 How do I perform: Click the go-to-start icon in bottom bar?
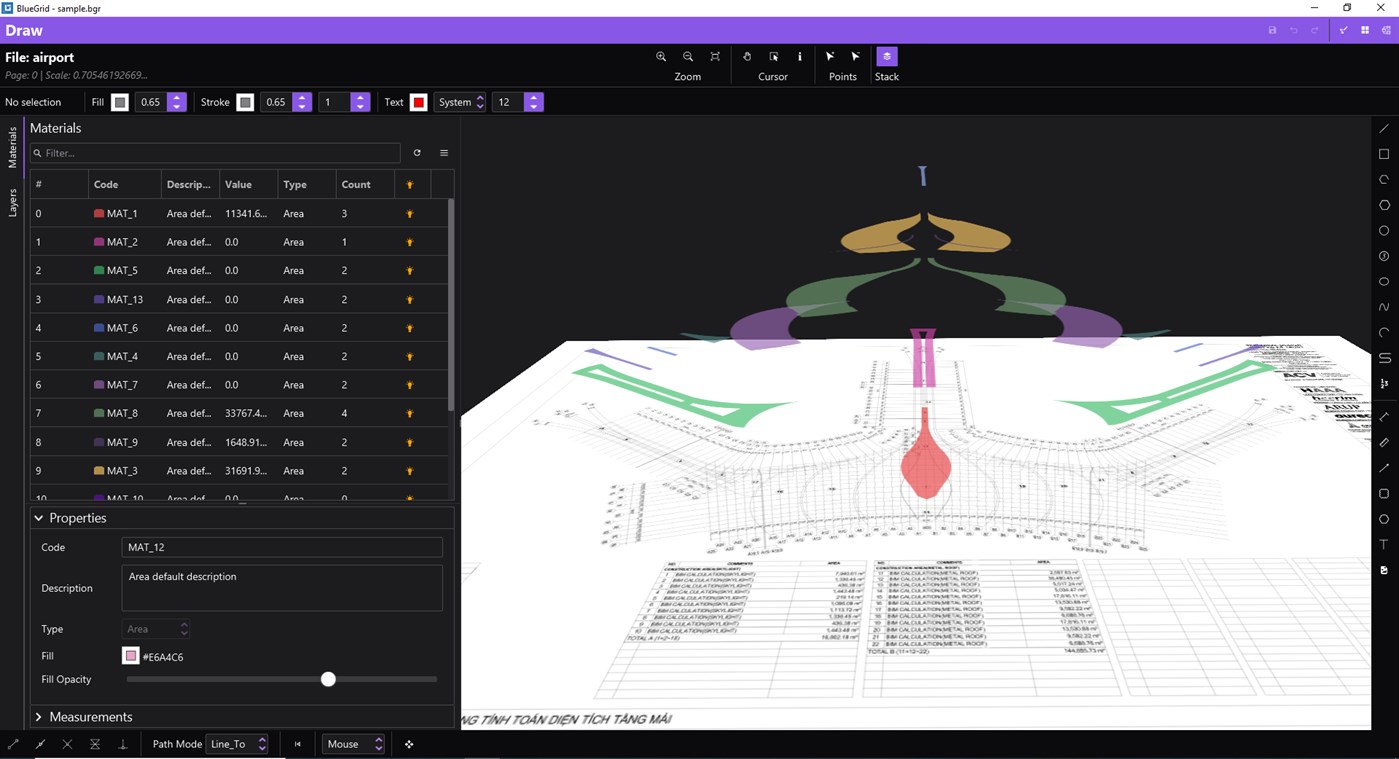click(297, 744)
